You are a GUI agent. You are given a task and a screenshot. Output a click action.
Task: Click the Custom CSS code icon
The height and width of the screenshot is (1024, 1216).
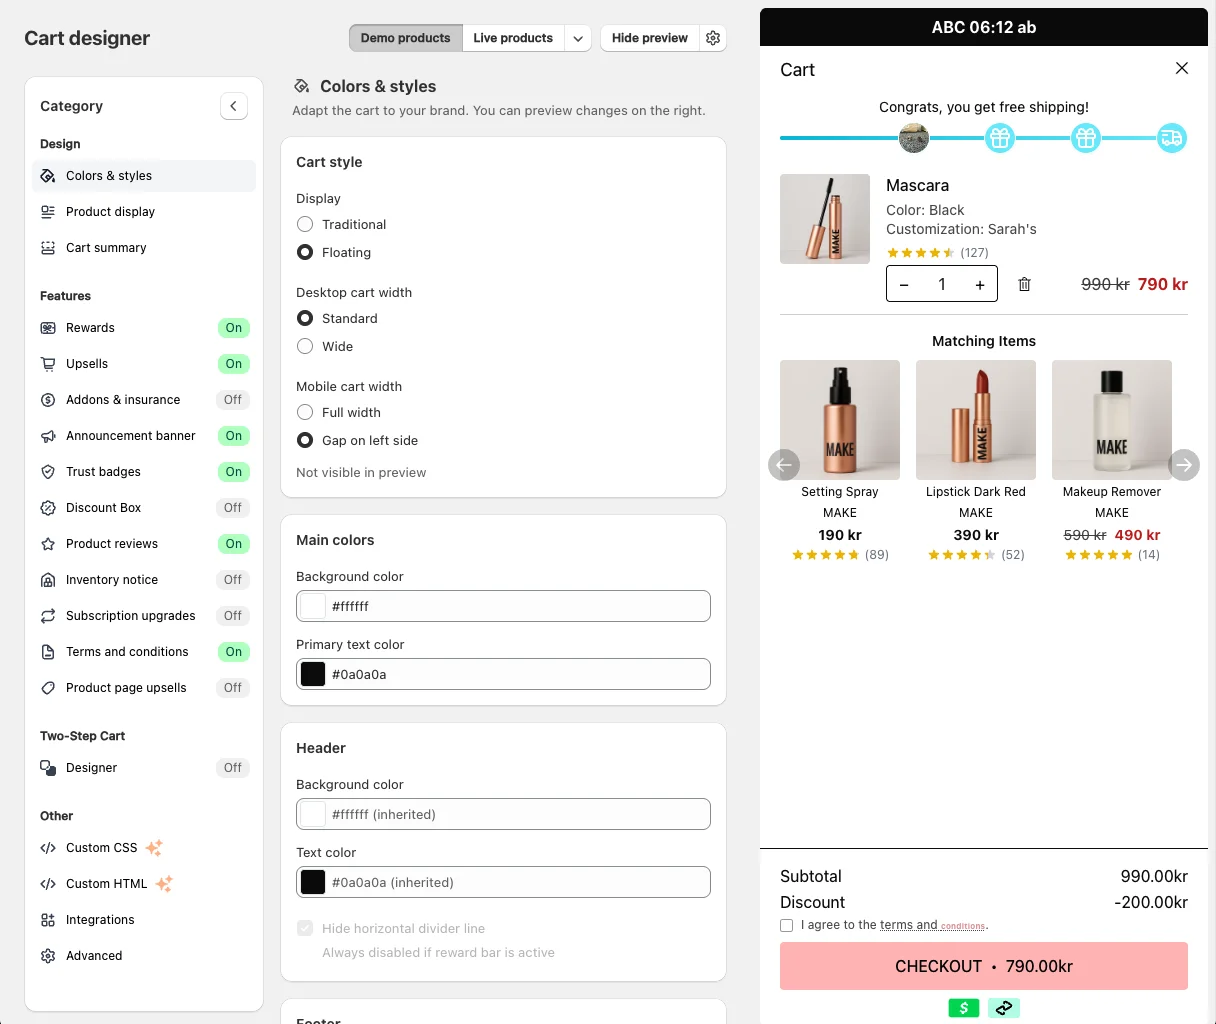(x=48, y=848)
